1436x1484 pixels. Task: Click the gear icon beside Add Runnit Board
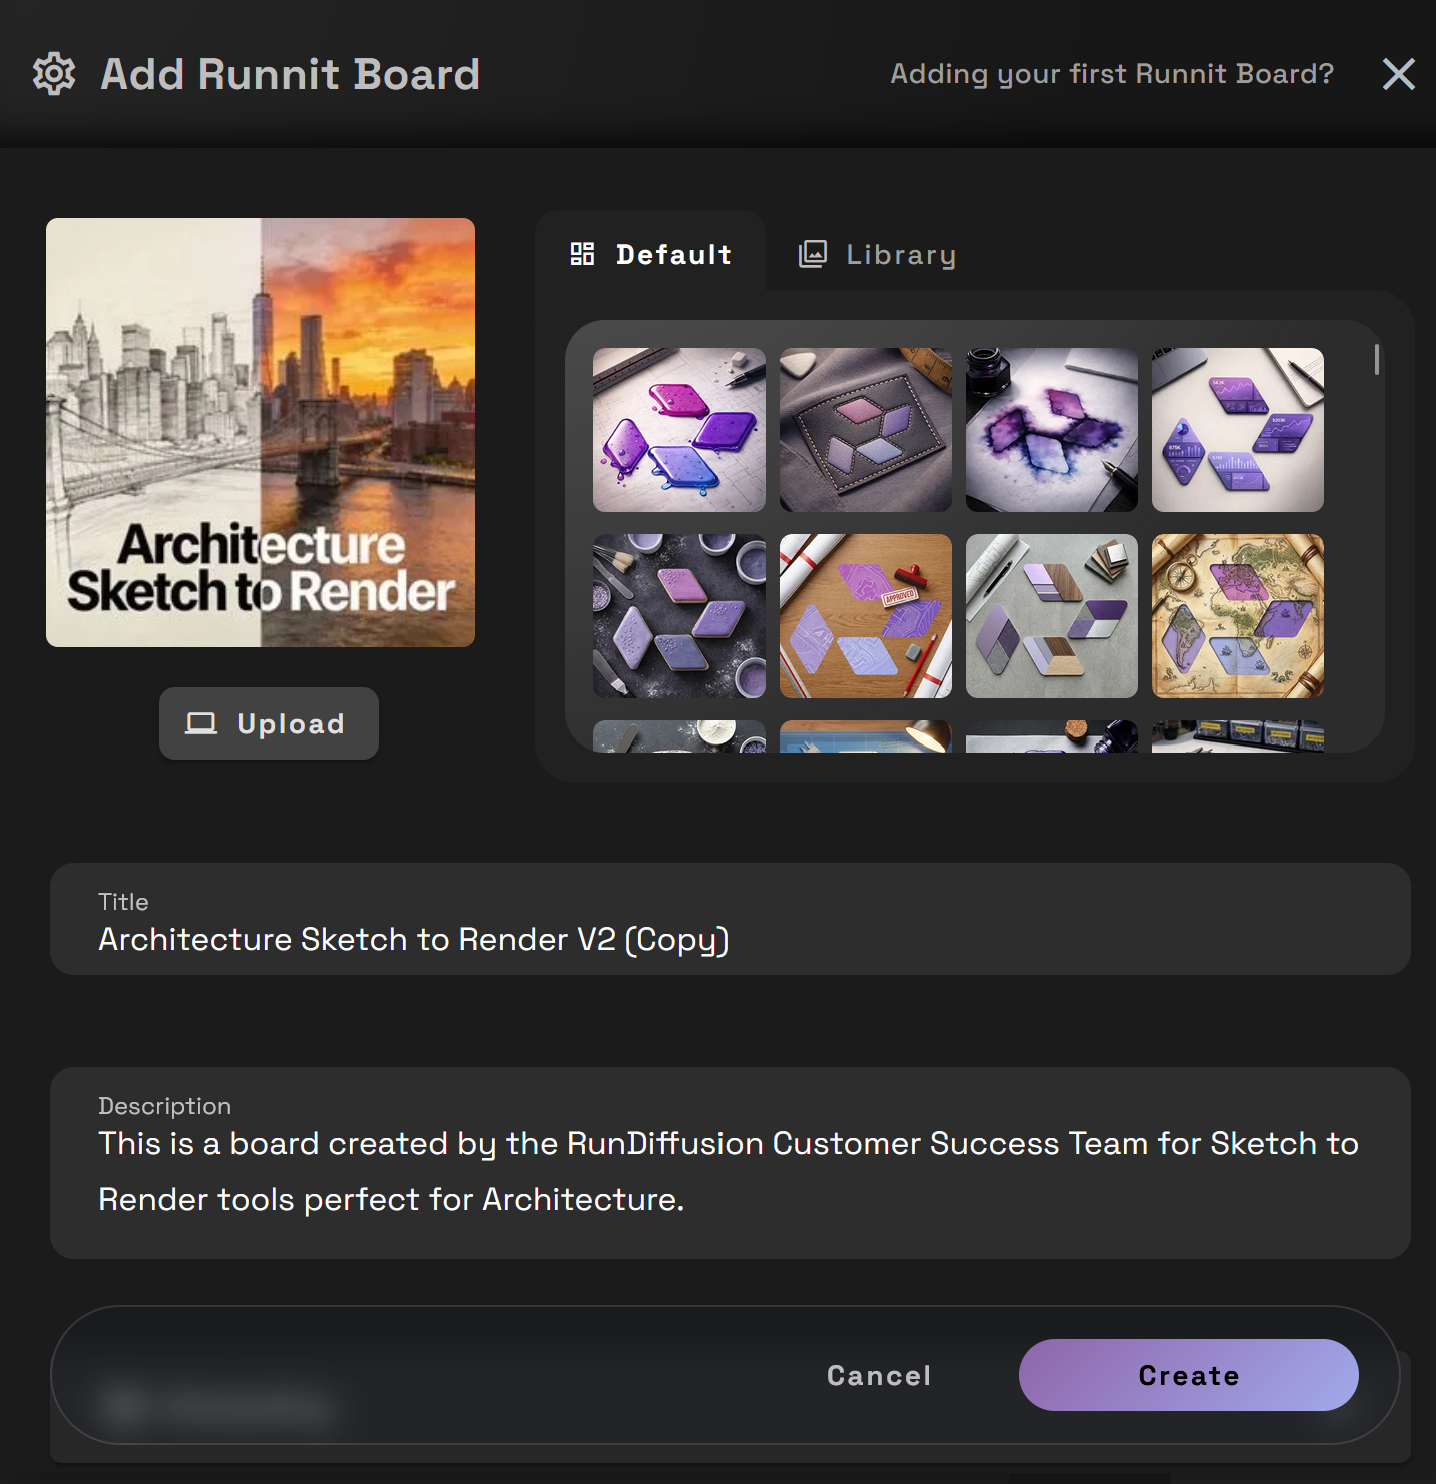point(54,74)
